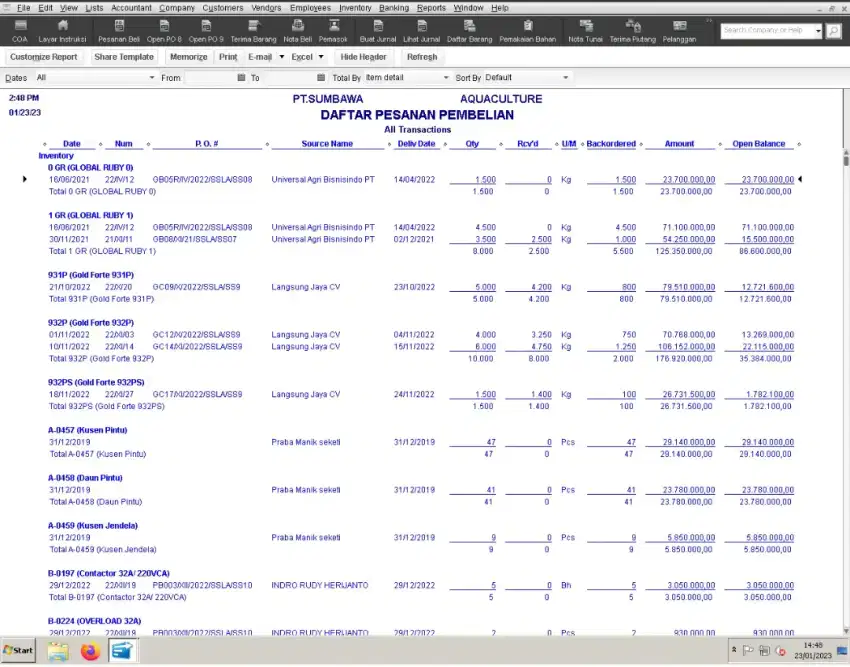Image resolution: width=850 pixels, height=667 pixels.
Task: Expand the Excel dropdown arrow
Action: [321, 57]
